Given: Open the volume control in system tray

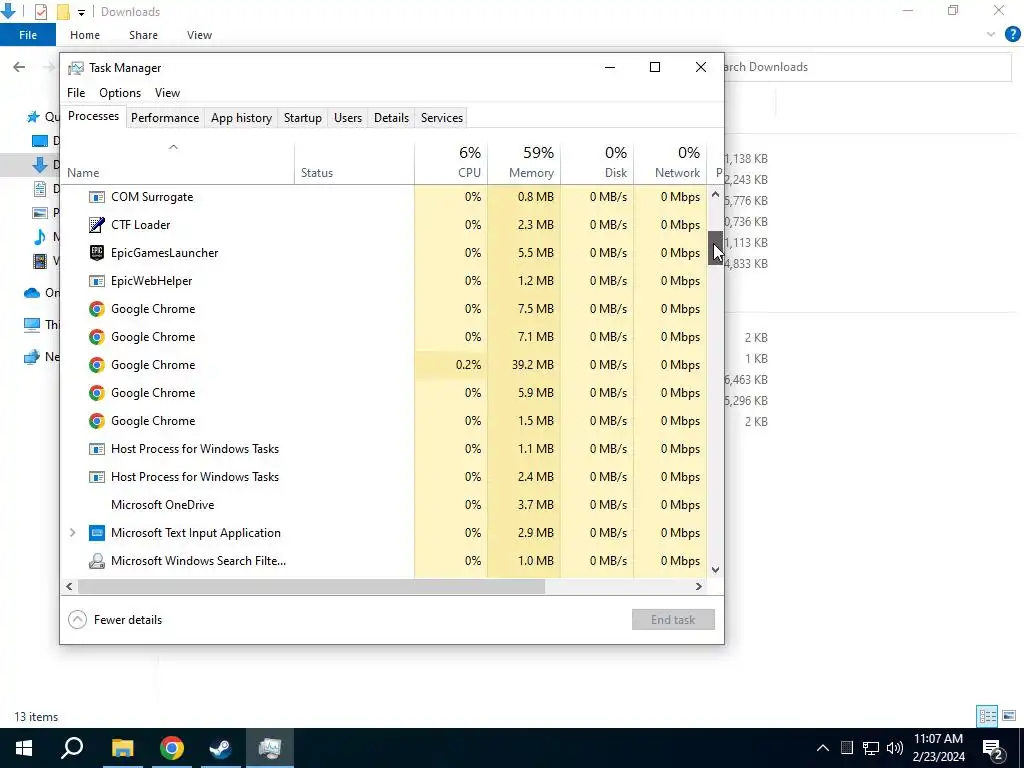Looking at the screenshot, I should click(895, 748).
